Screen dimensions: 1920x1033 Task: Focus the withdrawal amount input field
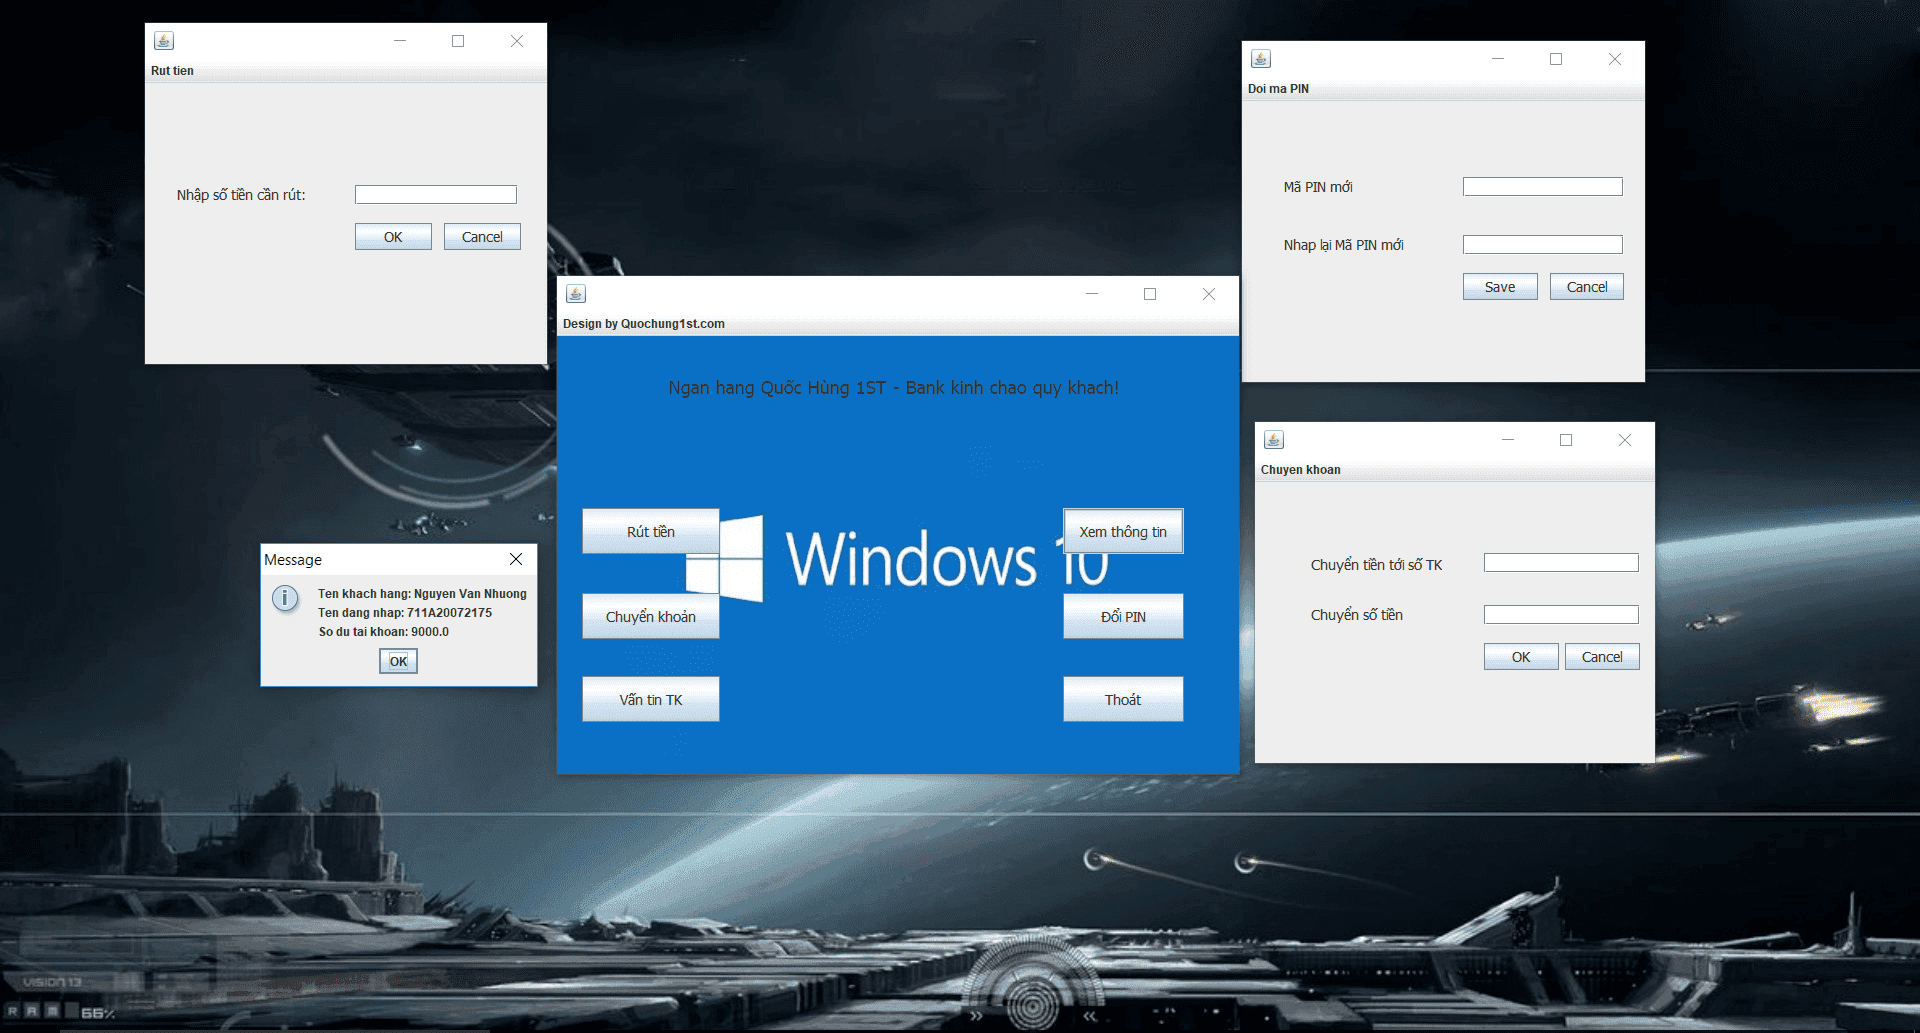(x=435, y=195)
